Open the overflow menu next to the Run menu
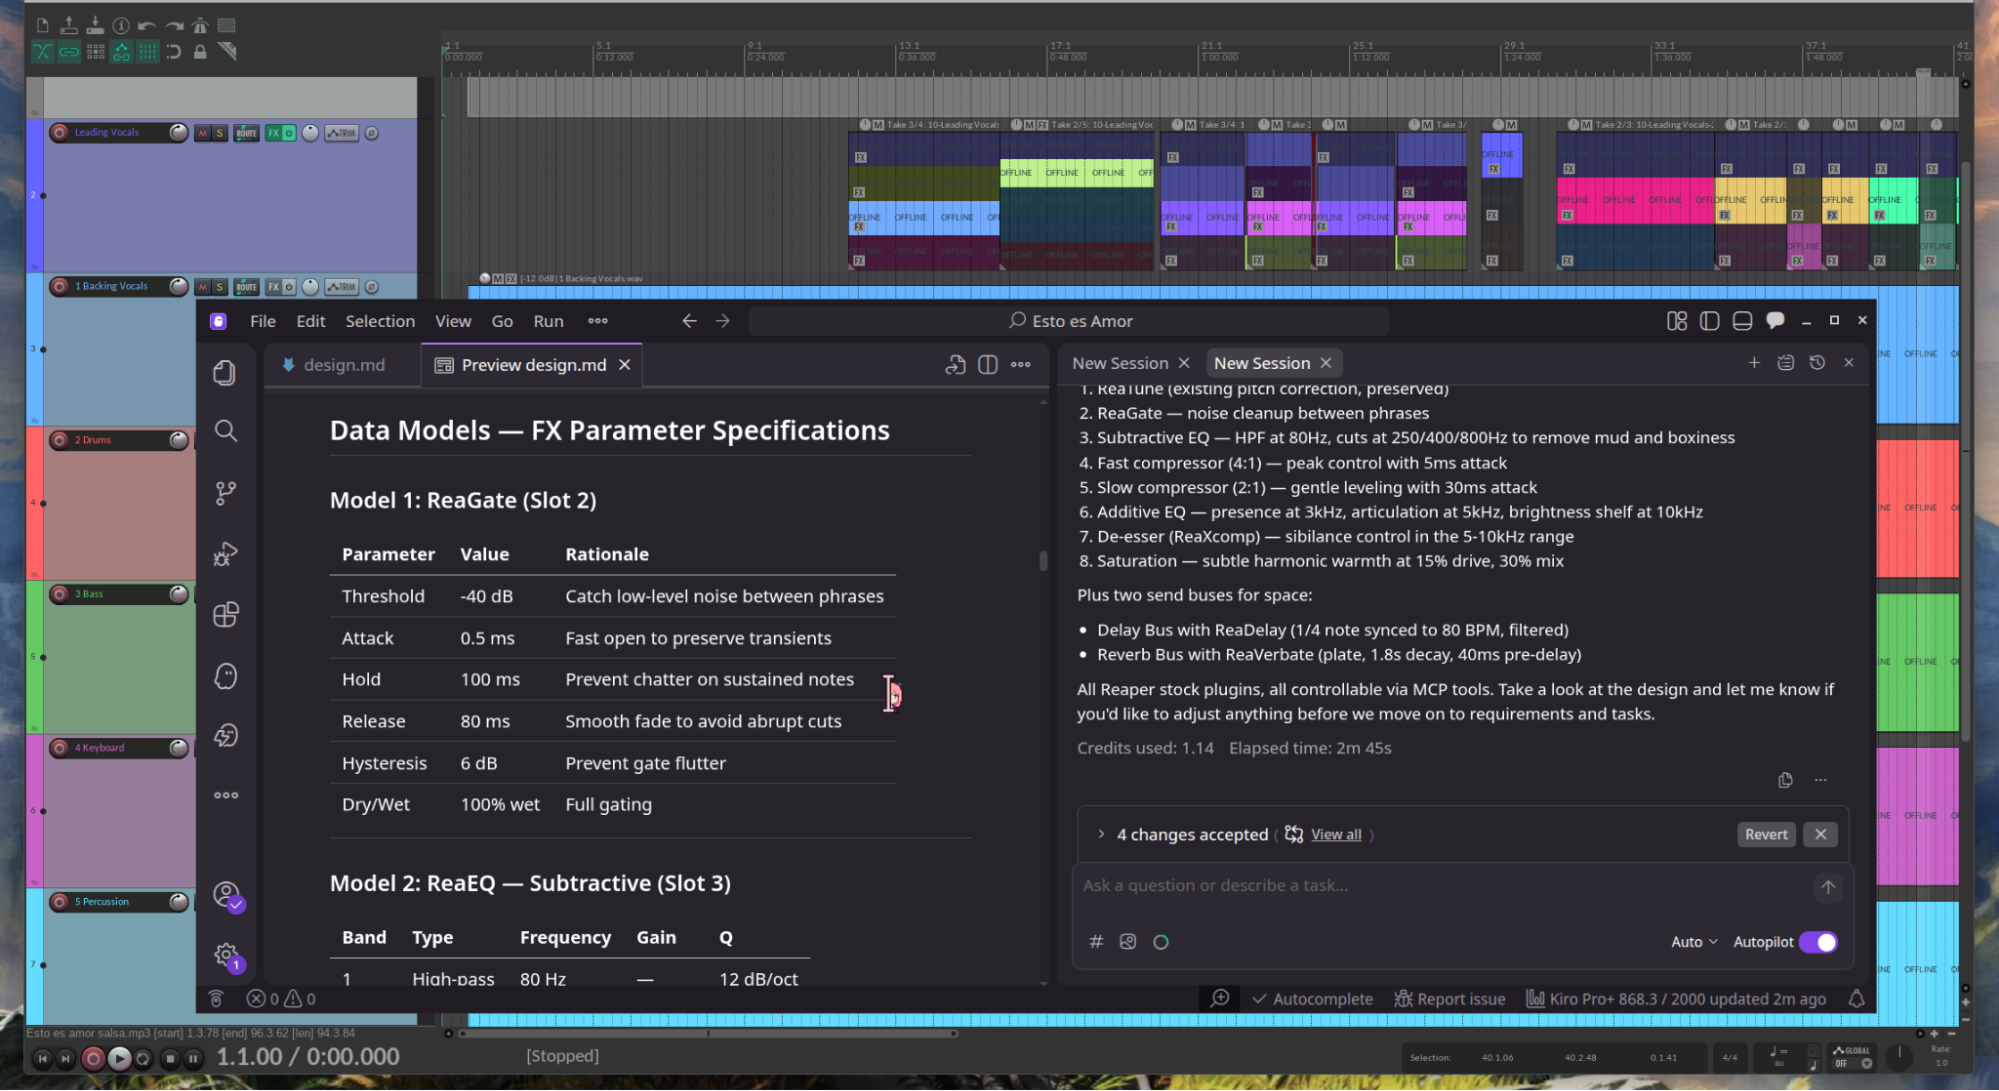This screenshot has height=1091, width=1999. 598,321
